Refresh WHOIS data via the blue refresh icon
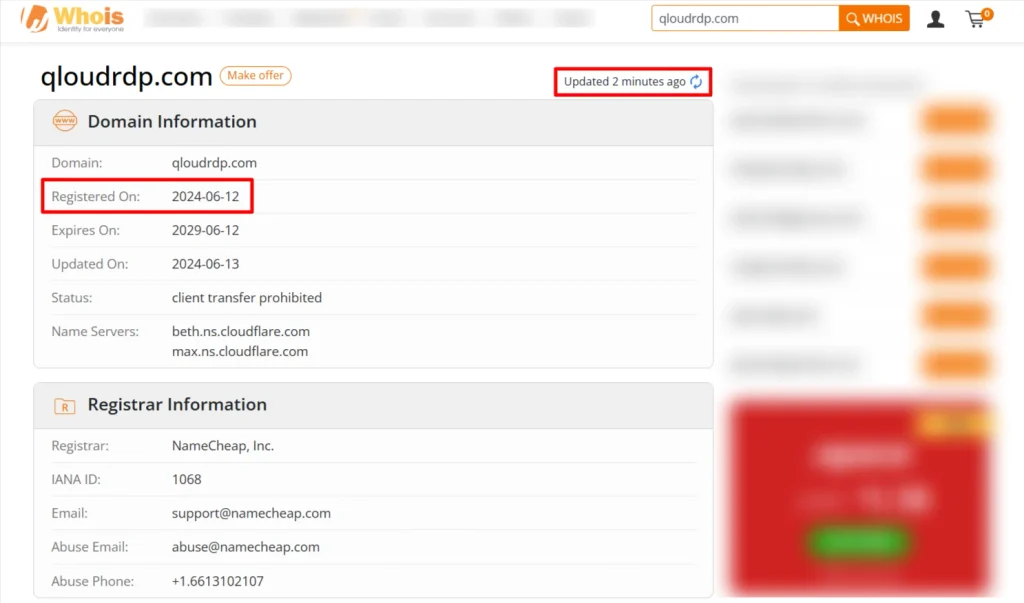Viewport: 1024px width, 603px height. pyautogui.click(x=696, y=82)
